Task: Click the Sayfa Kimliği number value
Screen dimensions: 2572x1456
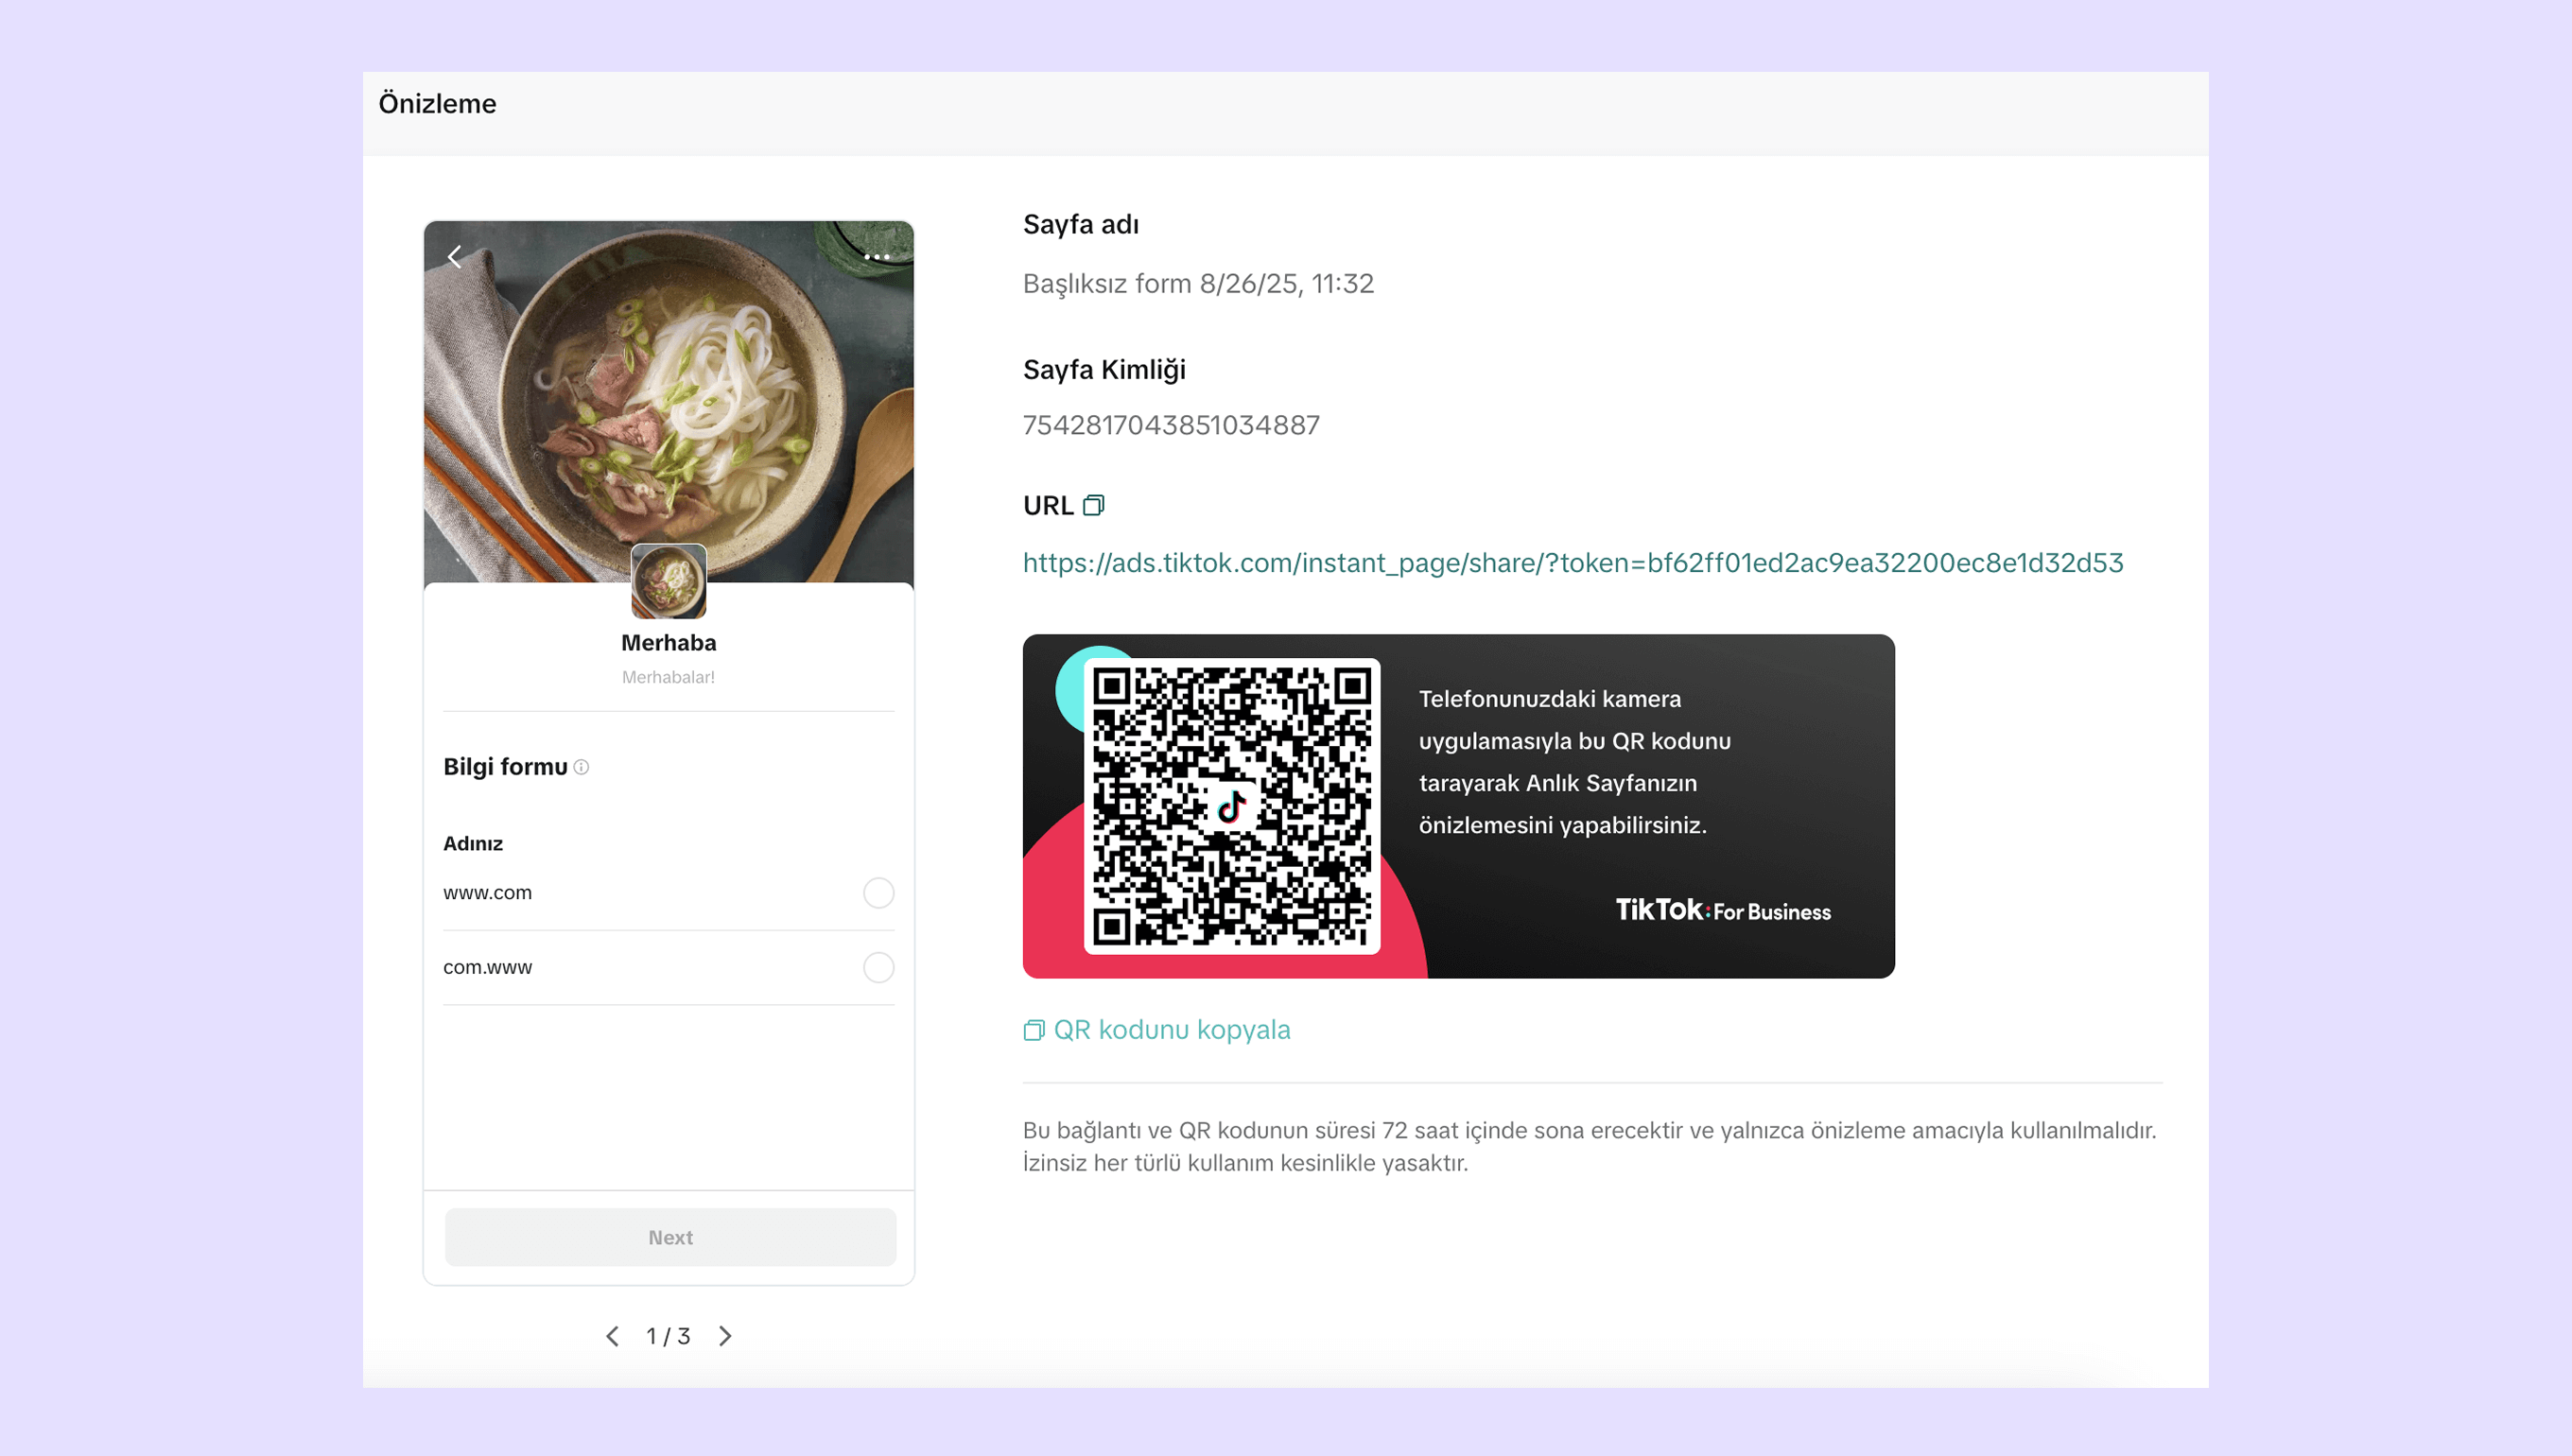Action: coord(1171,425)
